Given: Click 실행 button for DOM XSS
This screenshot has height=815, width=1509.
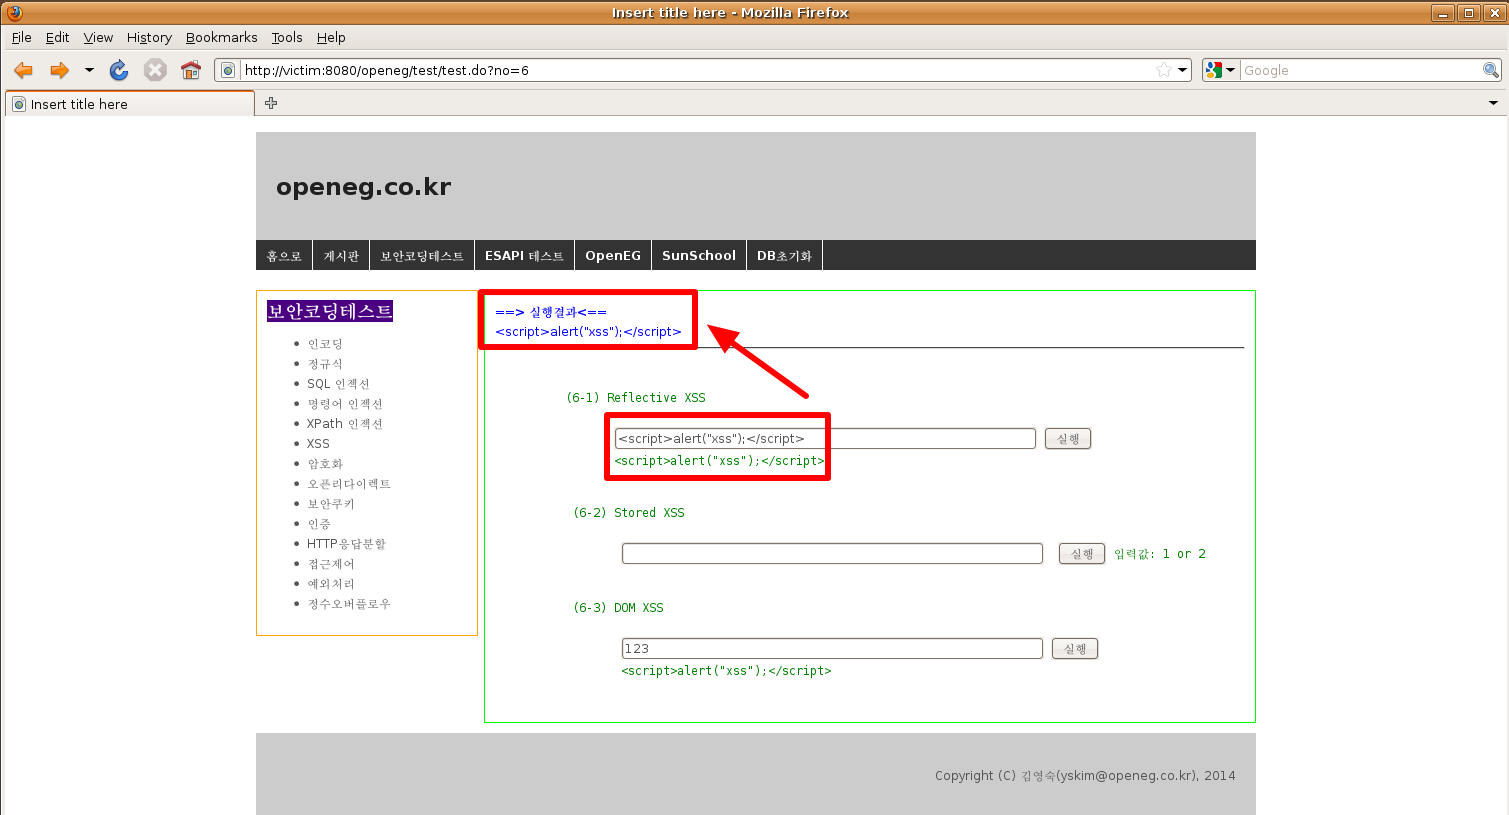Looking at the screenshot, I should [x=1075, y=649].
